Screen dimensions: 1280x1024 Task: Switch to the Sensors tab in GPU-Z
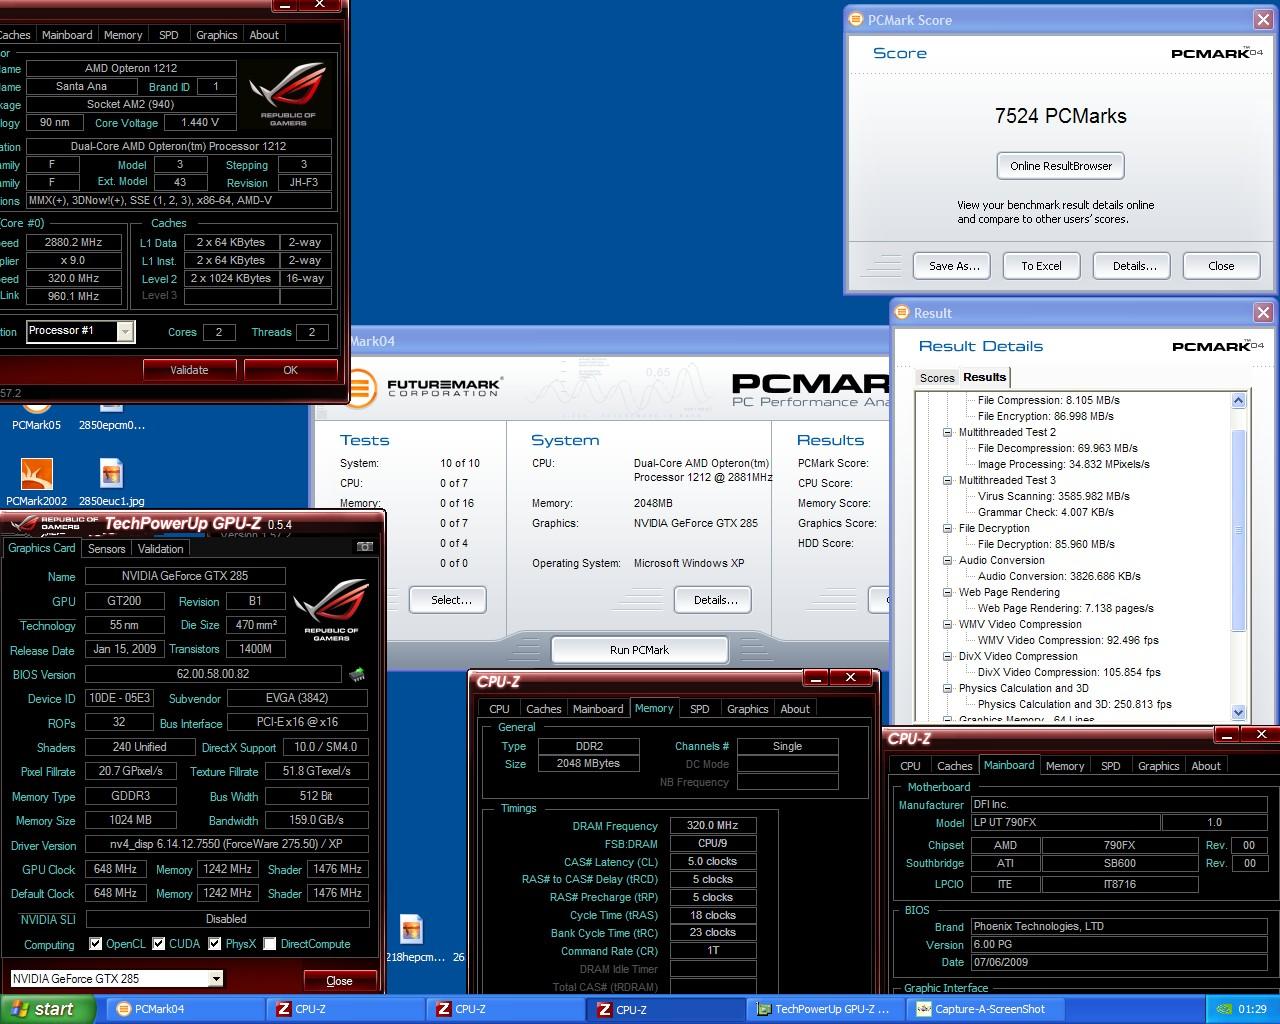(106, 548)
